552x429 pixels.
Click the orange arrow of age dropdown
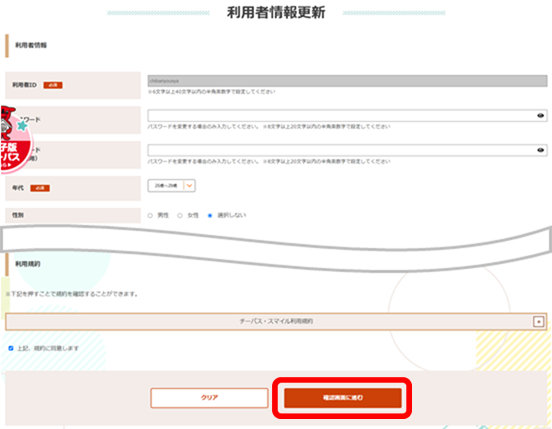click(x=189, y=185)
